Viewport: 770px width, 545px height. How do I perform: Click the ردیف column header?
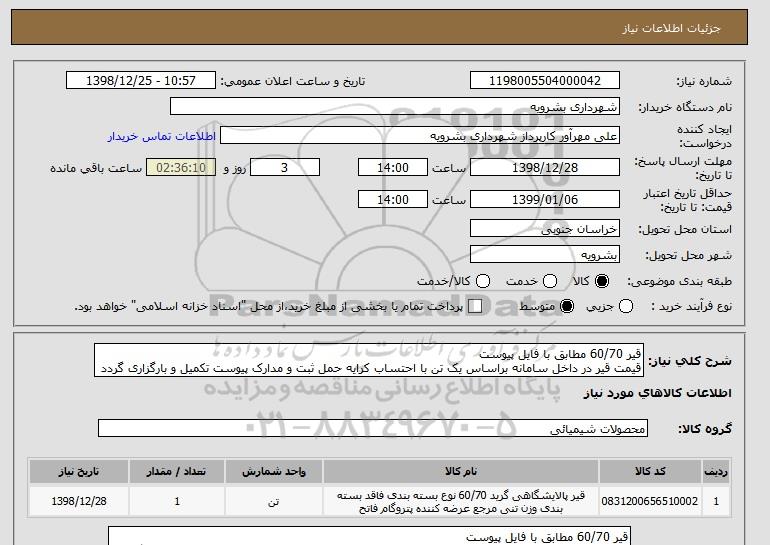pyautogui.click(x=716, y=471)
